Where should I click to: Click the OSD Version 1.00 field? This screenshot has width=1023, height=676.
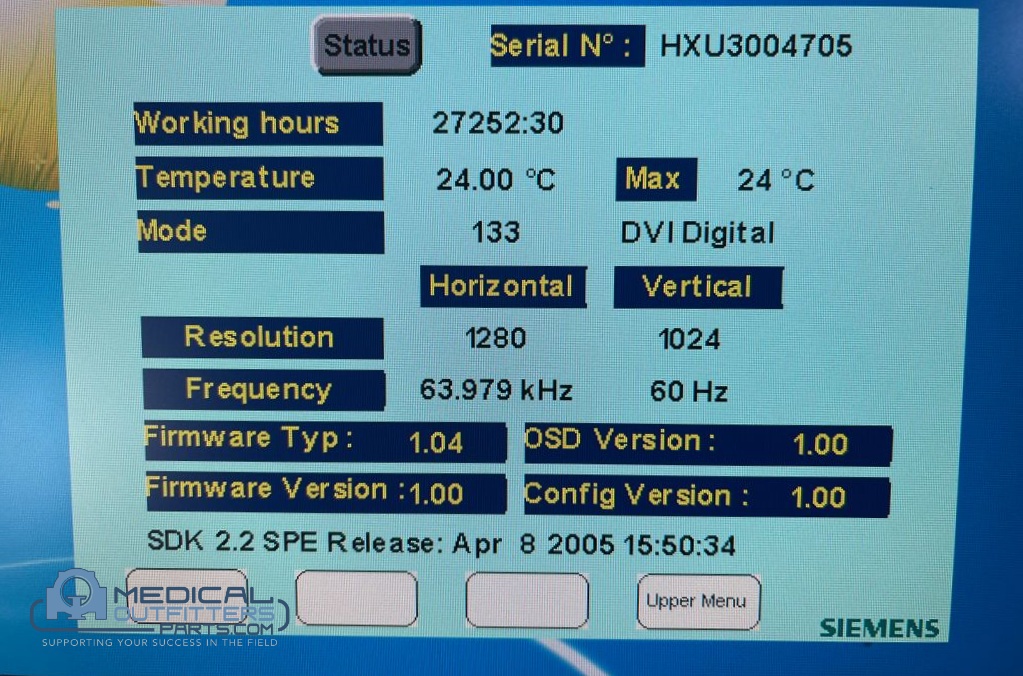(708, 445)
